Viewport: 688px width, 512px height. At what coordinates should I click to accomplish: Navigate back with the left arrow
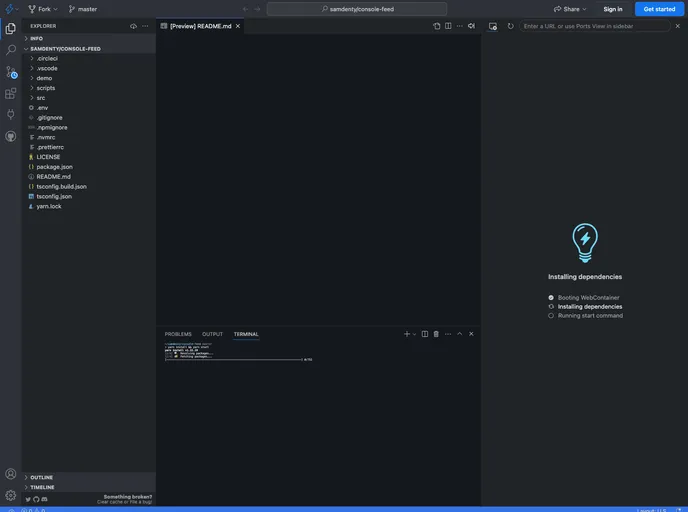click(x=245, y=9)
